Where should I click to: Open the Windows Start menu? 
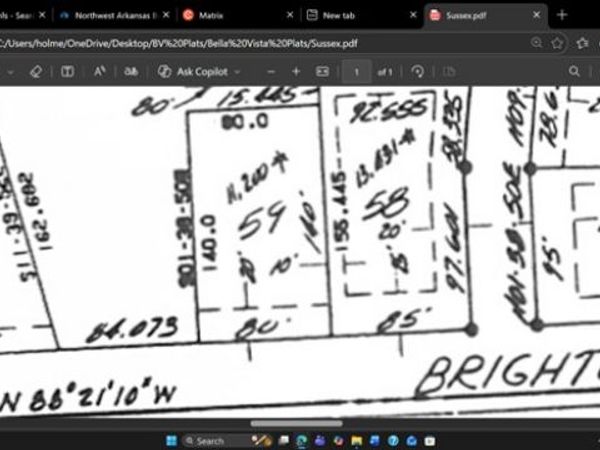click(171, 440)
